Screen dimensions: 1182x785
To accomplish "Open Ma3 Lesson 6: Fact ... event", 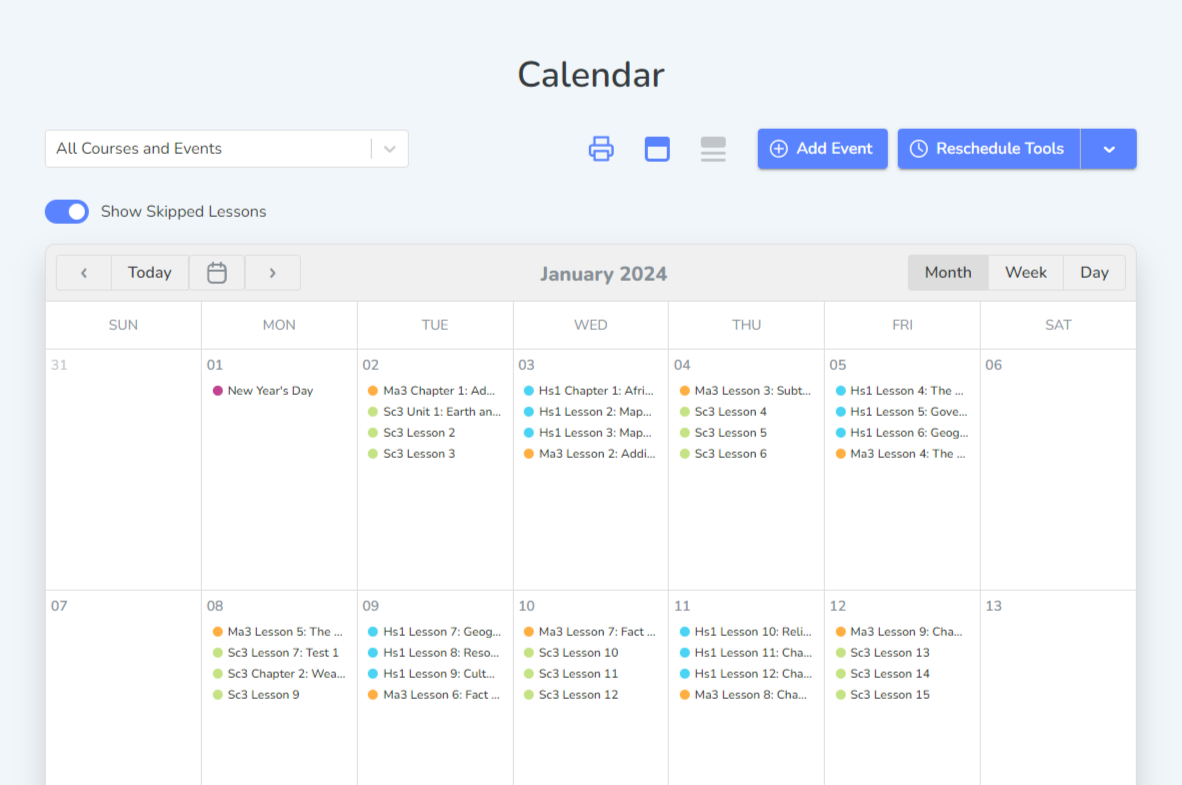I will 434,695.
